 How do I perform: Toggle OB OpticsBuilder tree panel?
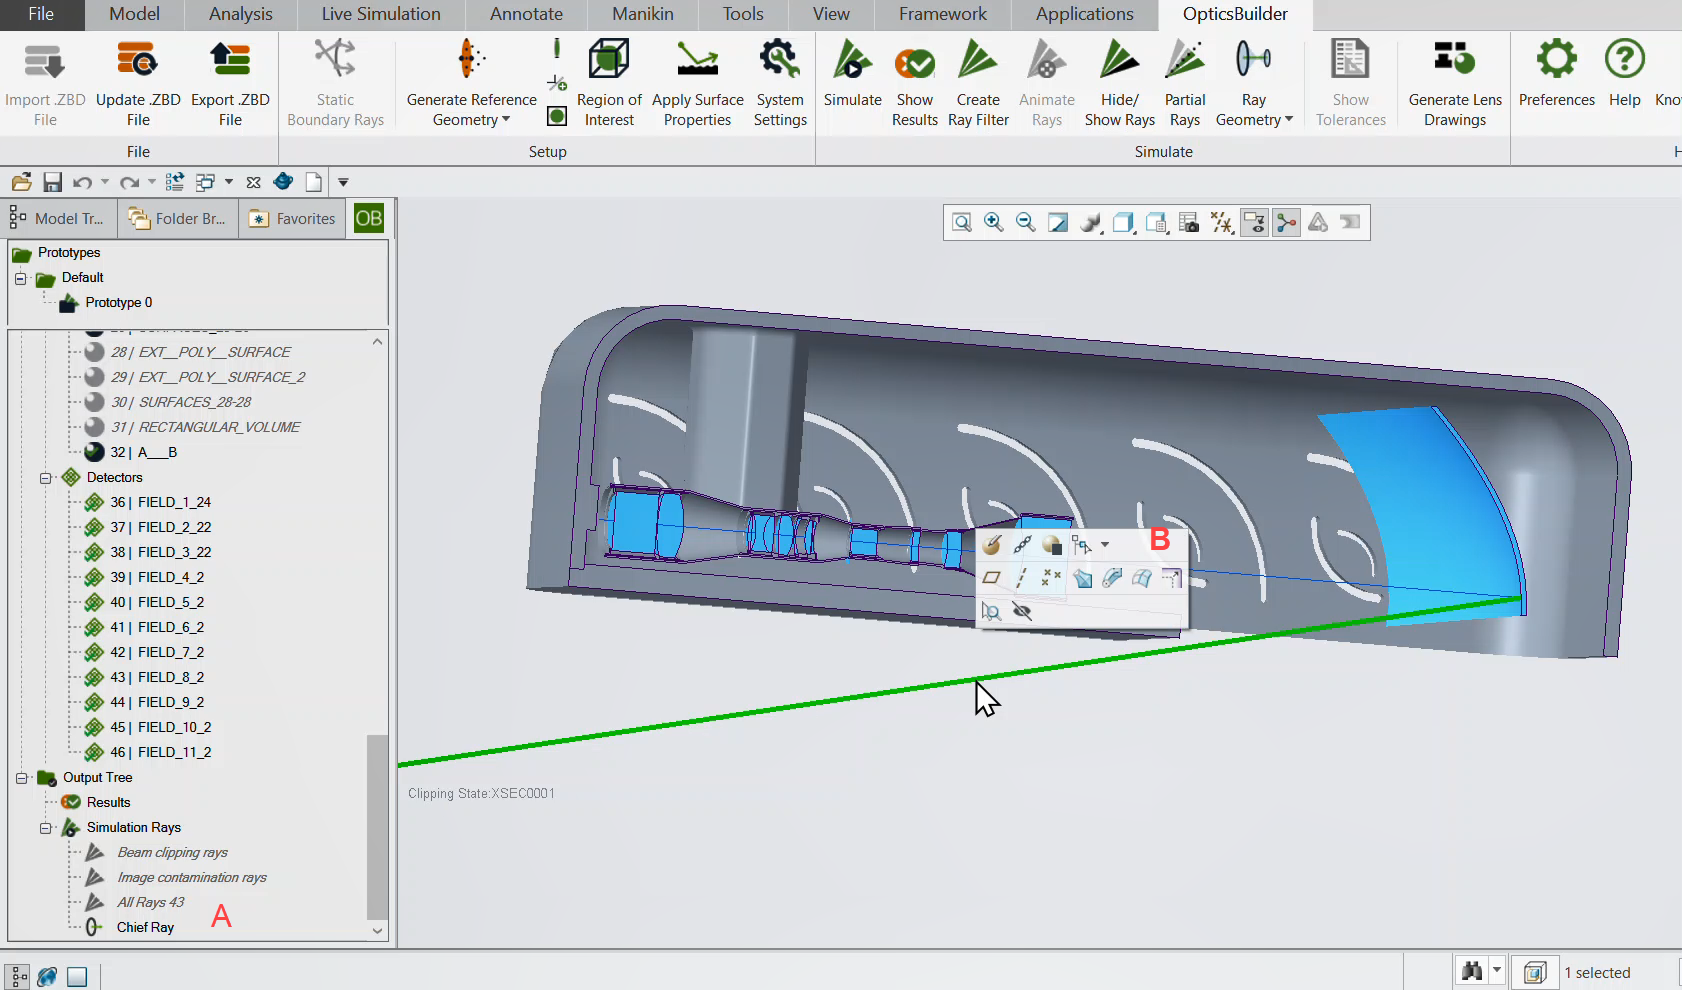pyautogui.click(x=369, y=218)
